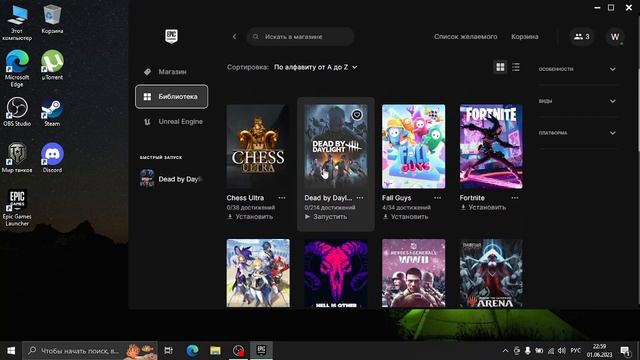Select the Steam desktop shortcut
640x360 pixels.
[x=52, y=111]
